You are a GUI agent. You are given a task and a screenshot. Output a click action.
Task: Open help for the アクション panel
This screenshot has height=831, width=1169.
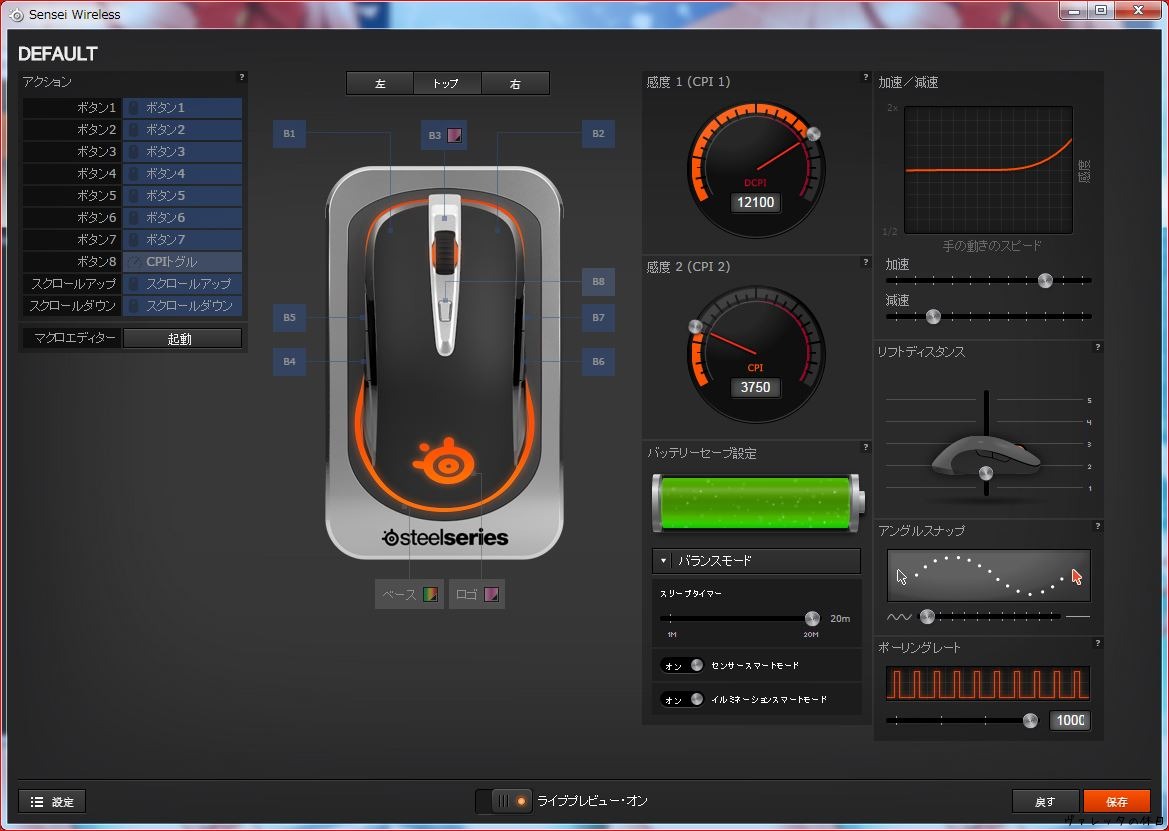point(242,77)
